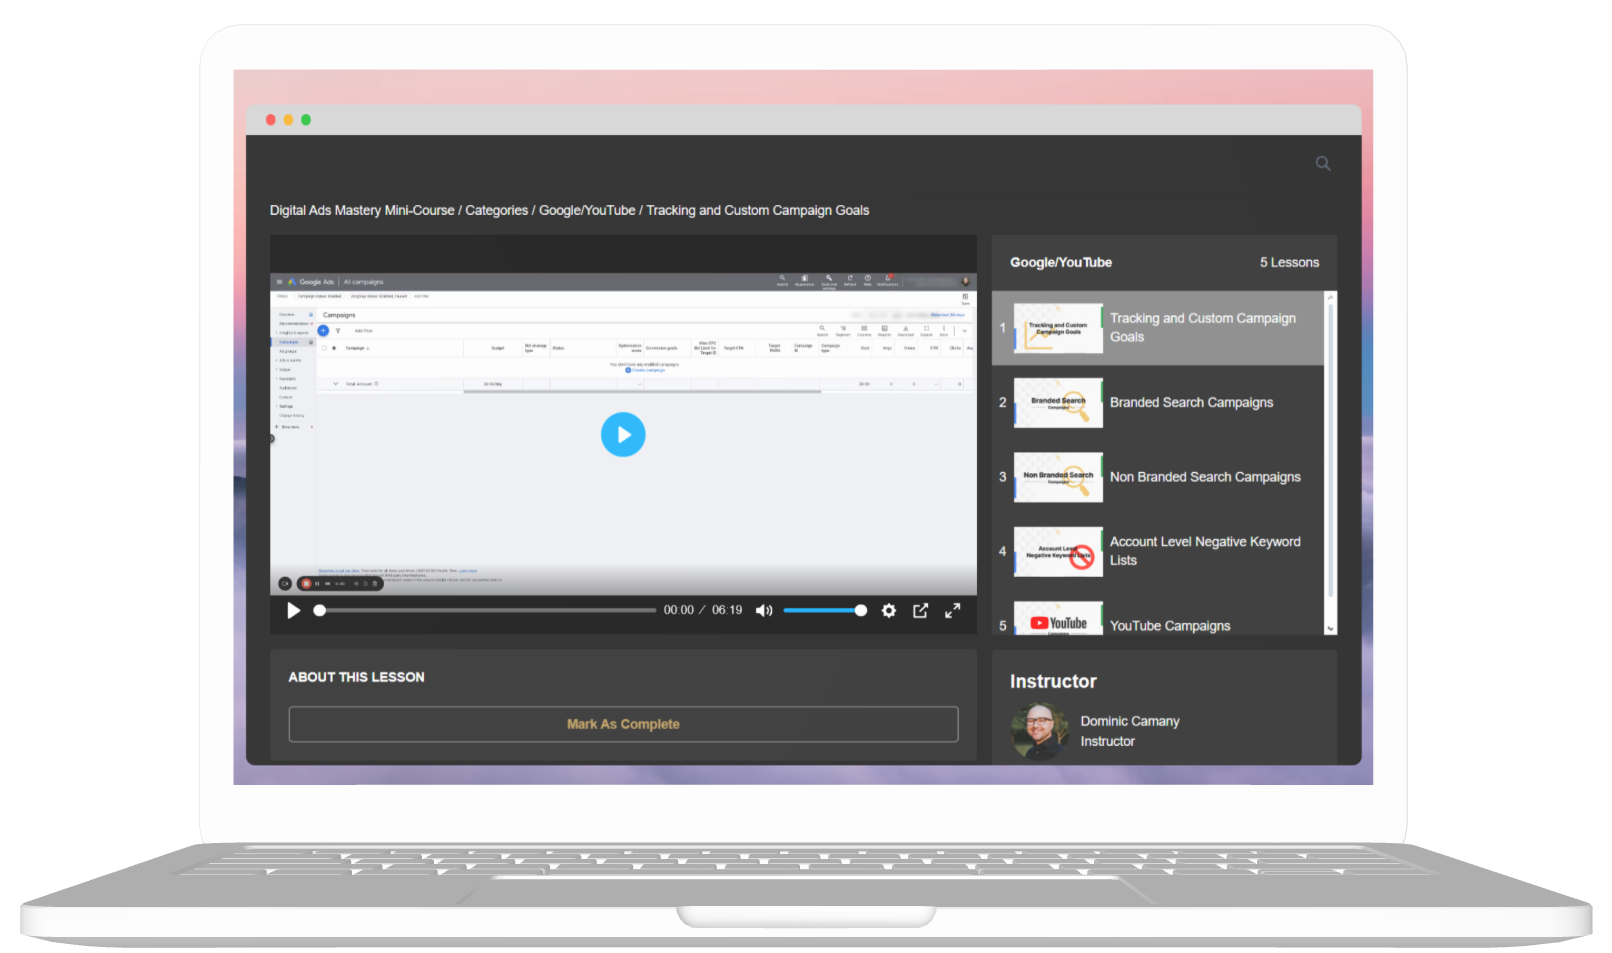The width and height of the screenshot is (1612, 953).
Task: Open Account Level Negative Keyword Lists lesson
Action: click(x=1204, y=551)
